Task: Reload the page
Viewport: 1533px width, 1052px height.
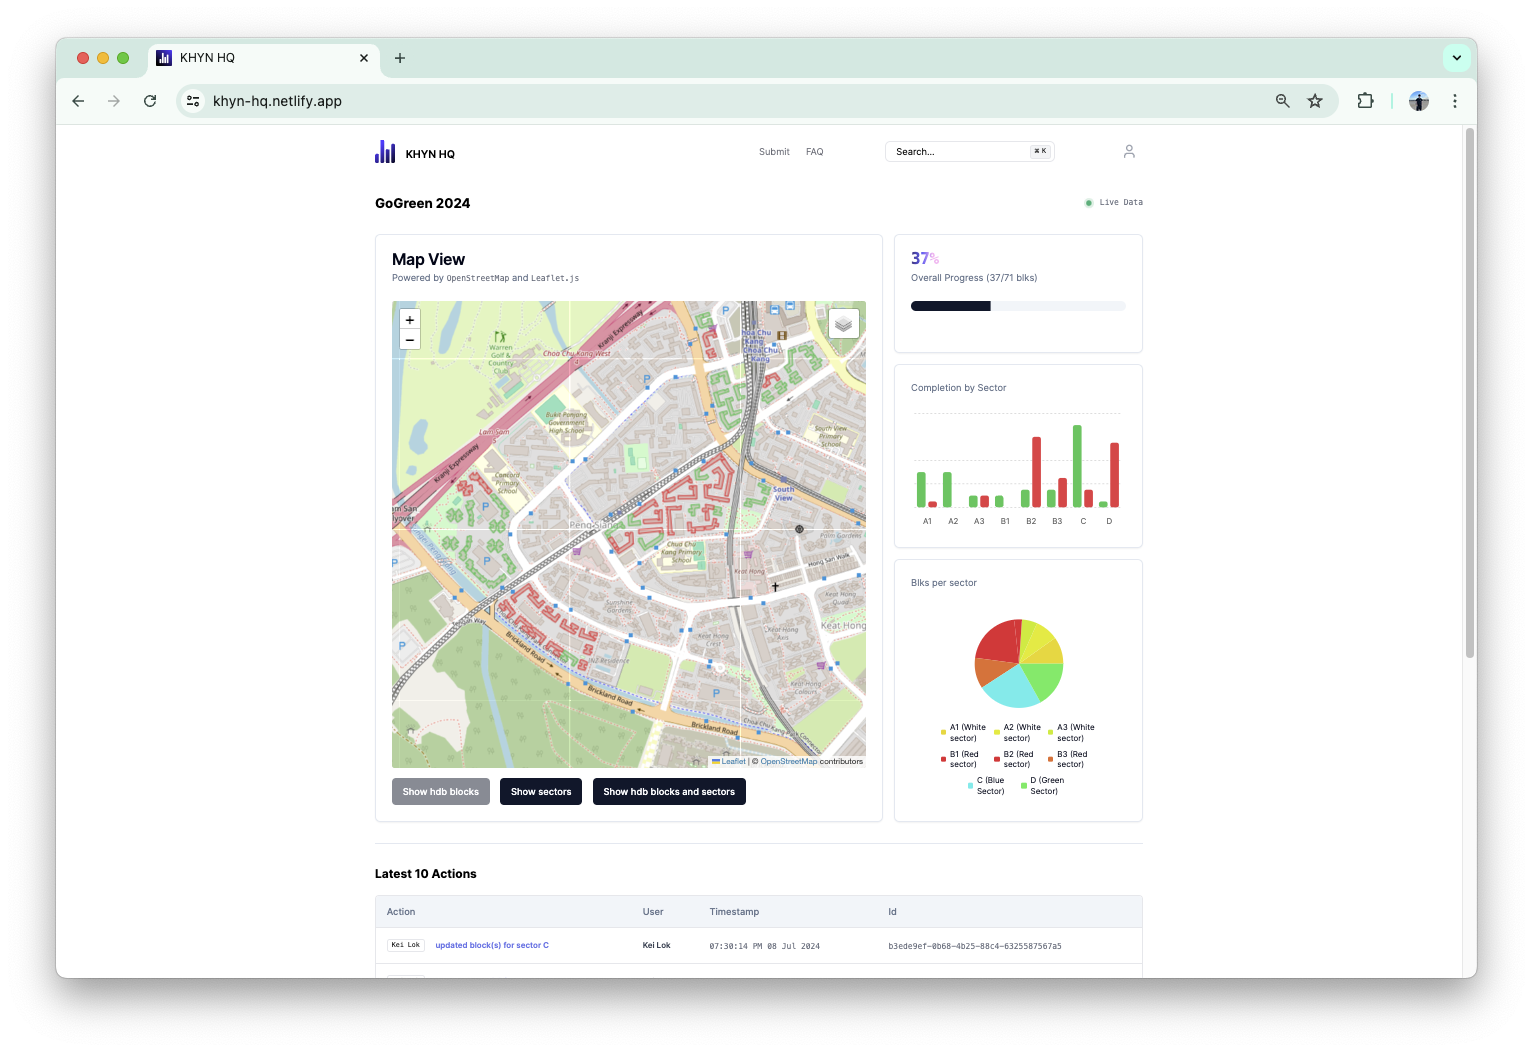Action: tap(150, 101)
